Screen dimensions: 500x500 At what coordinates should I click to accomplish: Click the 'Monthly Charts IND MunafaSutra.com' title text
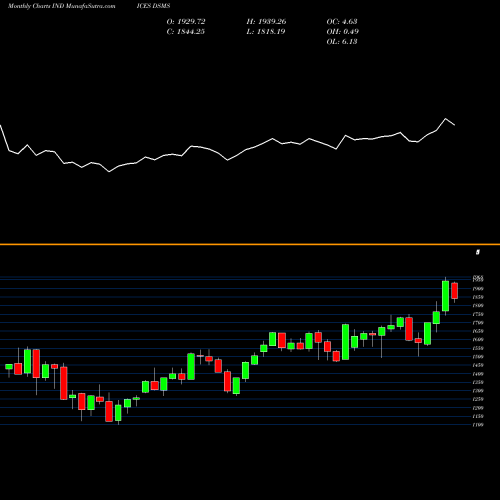click(x=62, y=6)
